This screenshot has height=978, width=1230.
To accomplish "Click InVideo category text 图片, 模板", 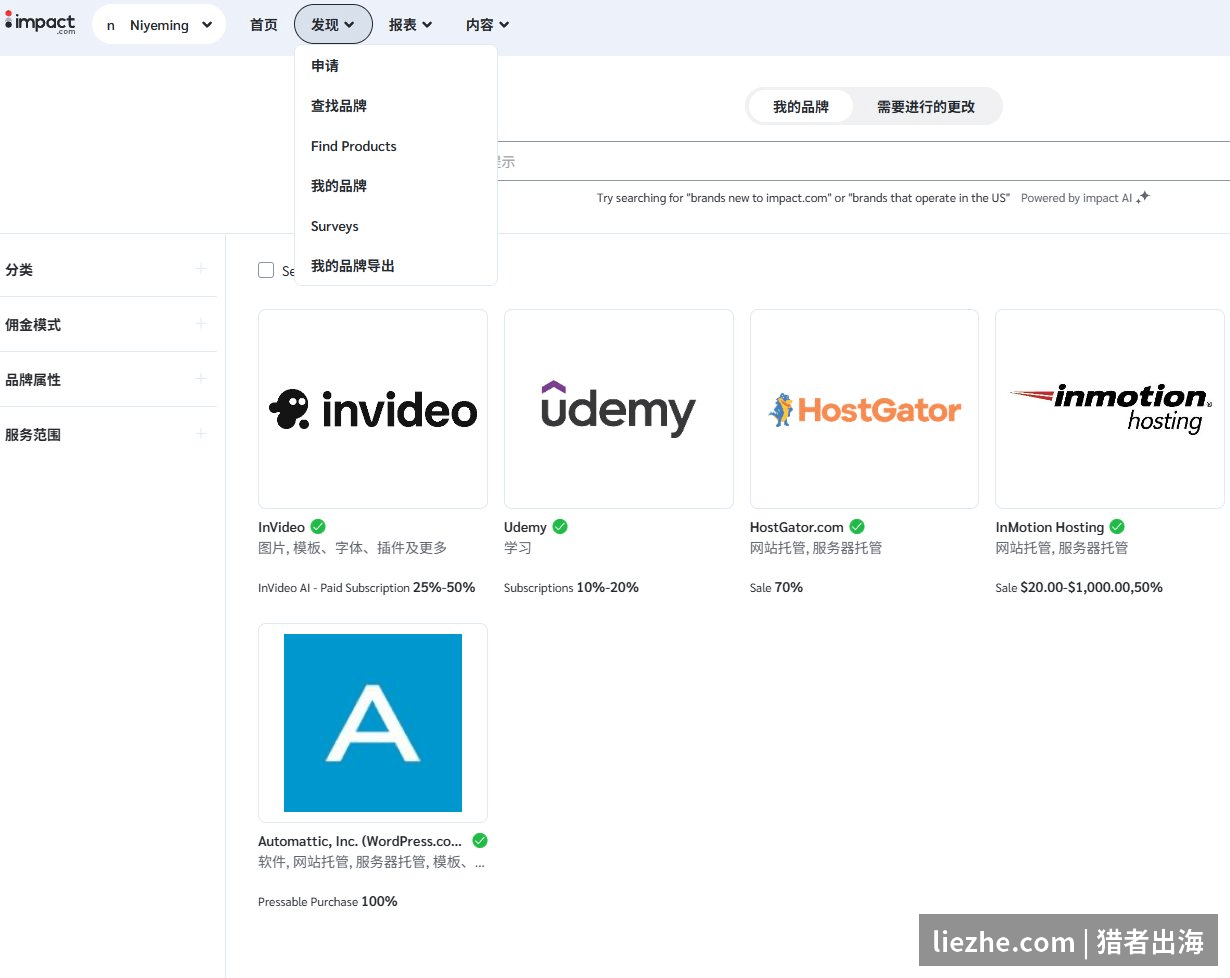I will click(x=353, y=548).
